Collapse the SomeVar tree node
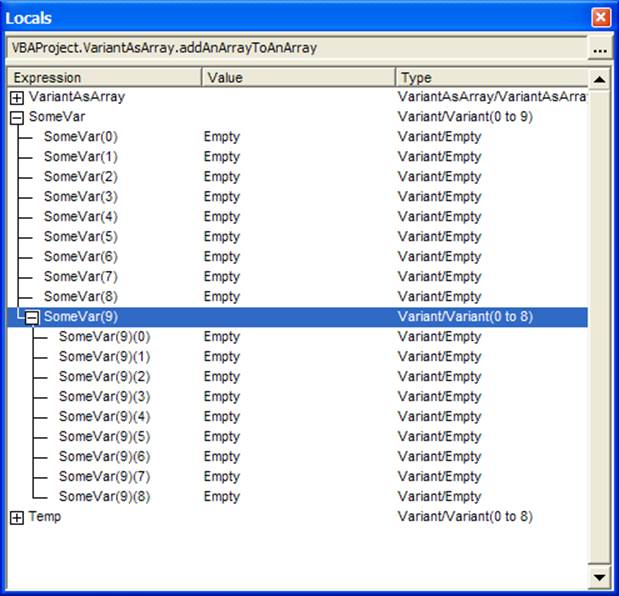619x596 pixels. [x=17, y=118]
